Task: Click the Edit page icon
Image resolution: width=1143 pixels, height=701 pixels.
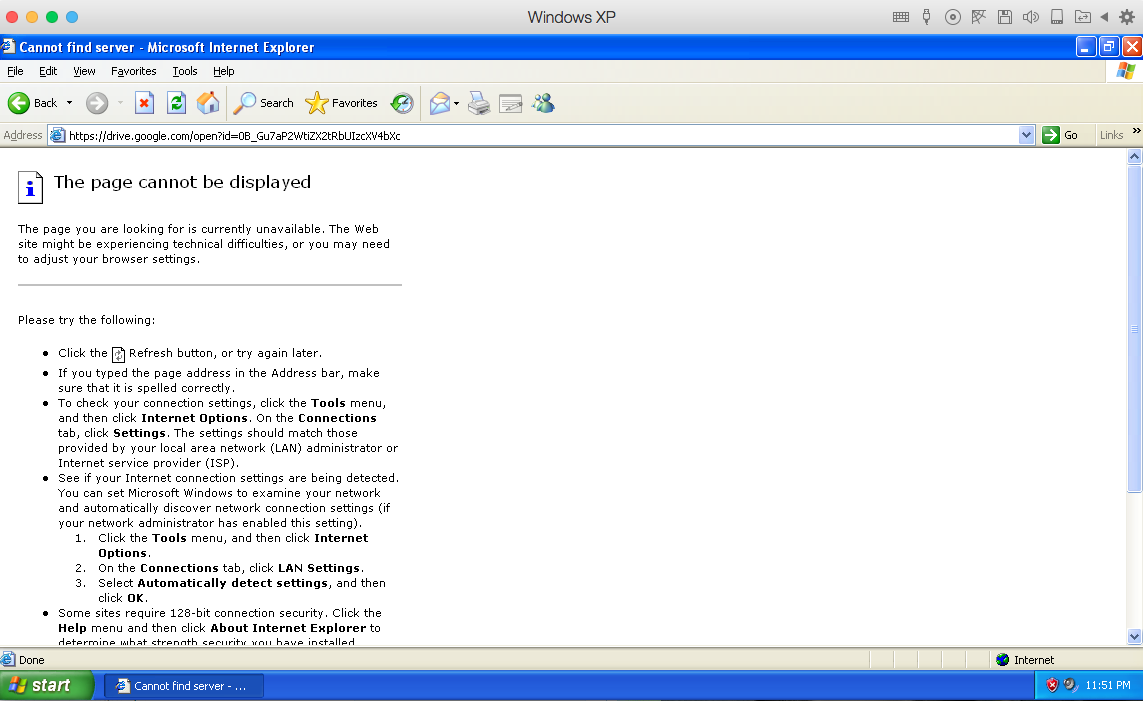Action: (x=510, y=103)
